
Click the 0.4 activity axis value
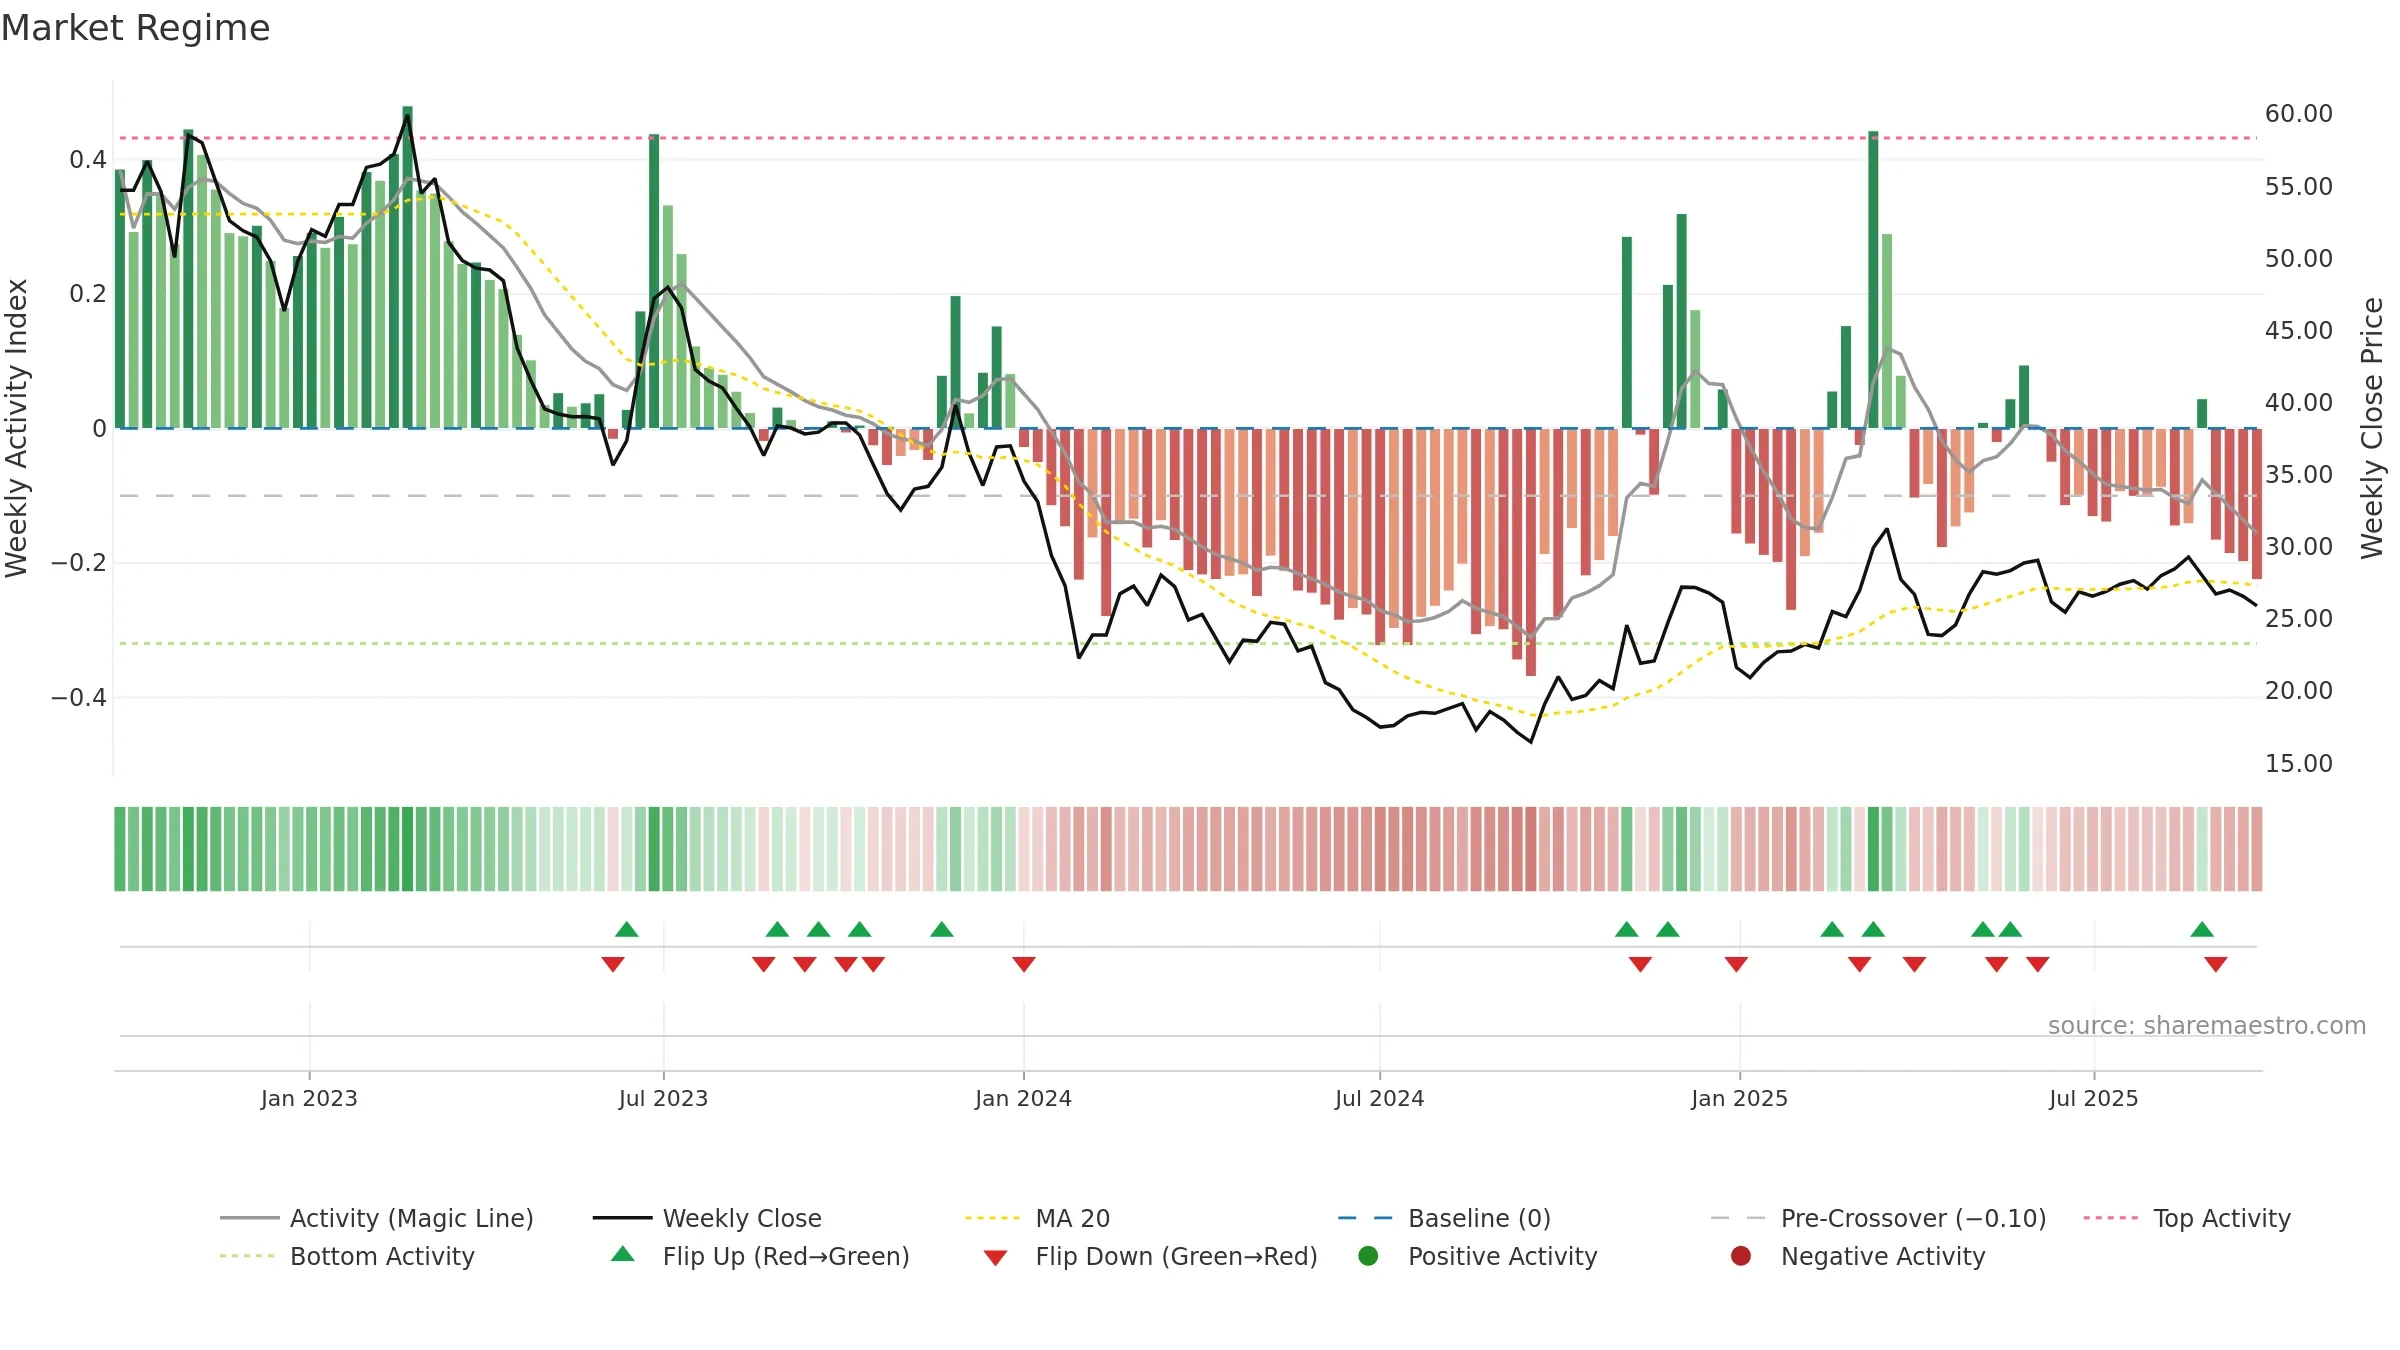[x=88, y=160]
